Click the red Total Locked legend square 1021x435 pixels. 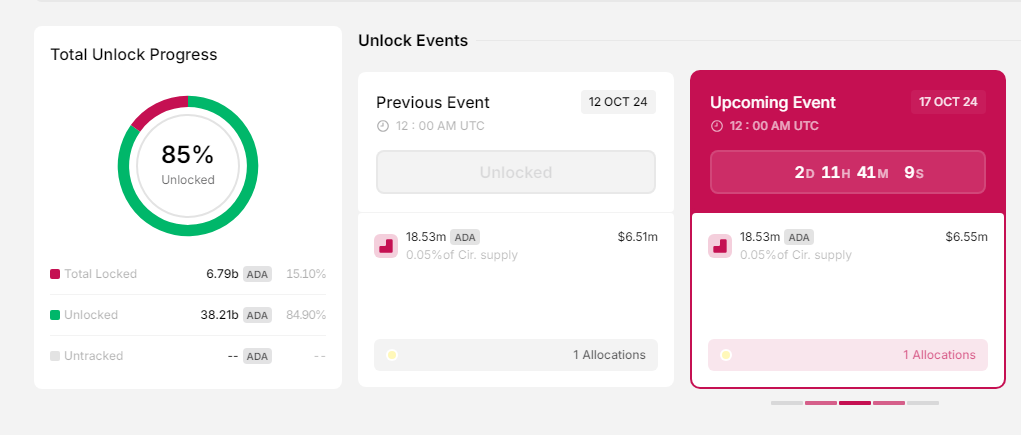click(55, 274)
